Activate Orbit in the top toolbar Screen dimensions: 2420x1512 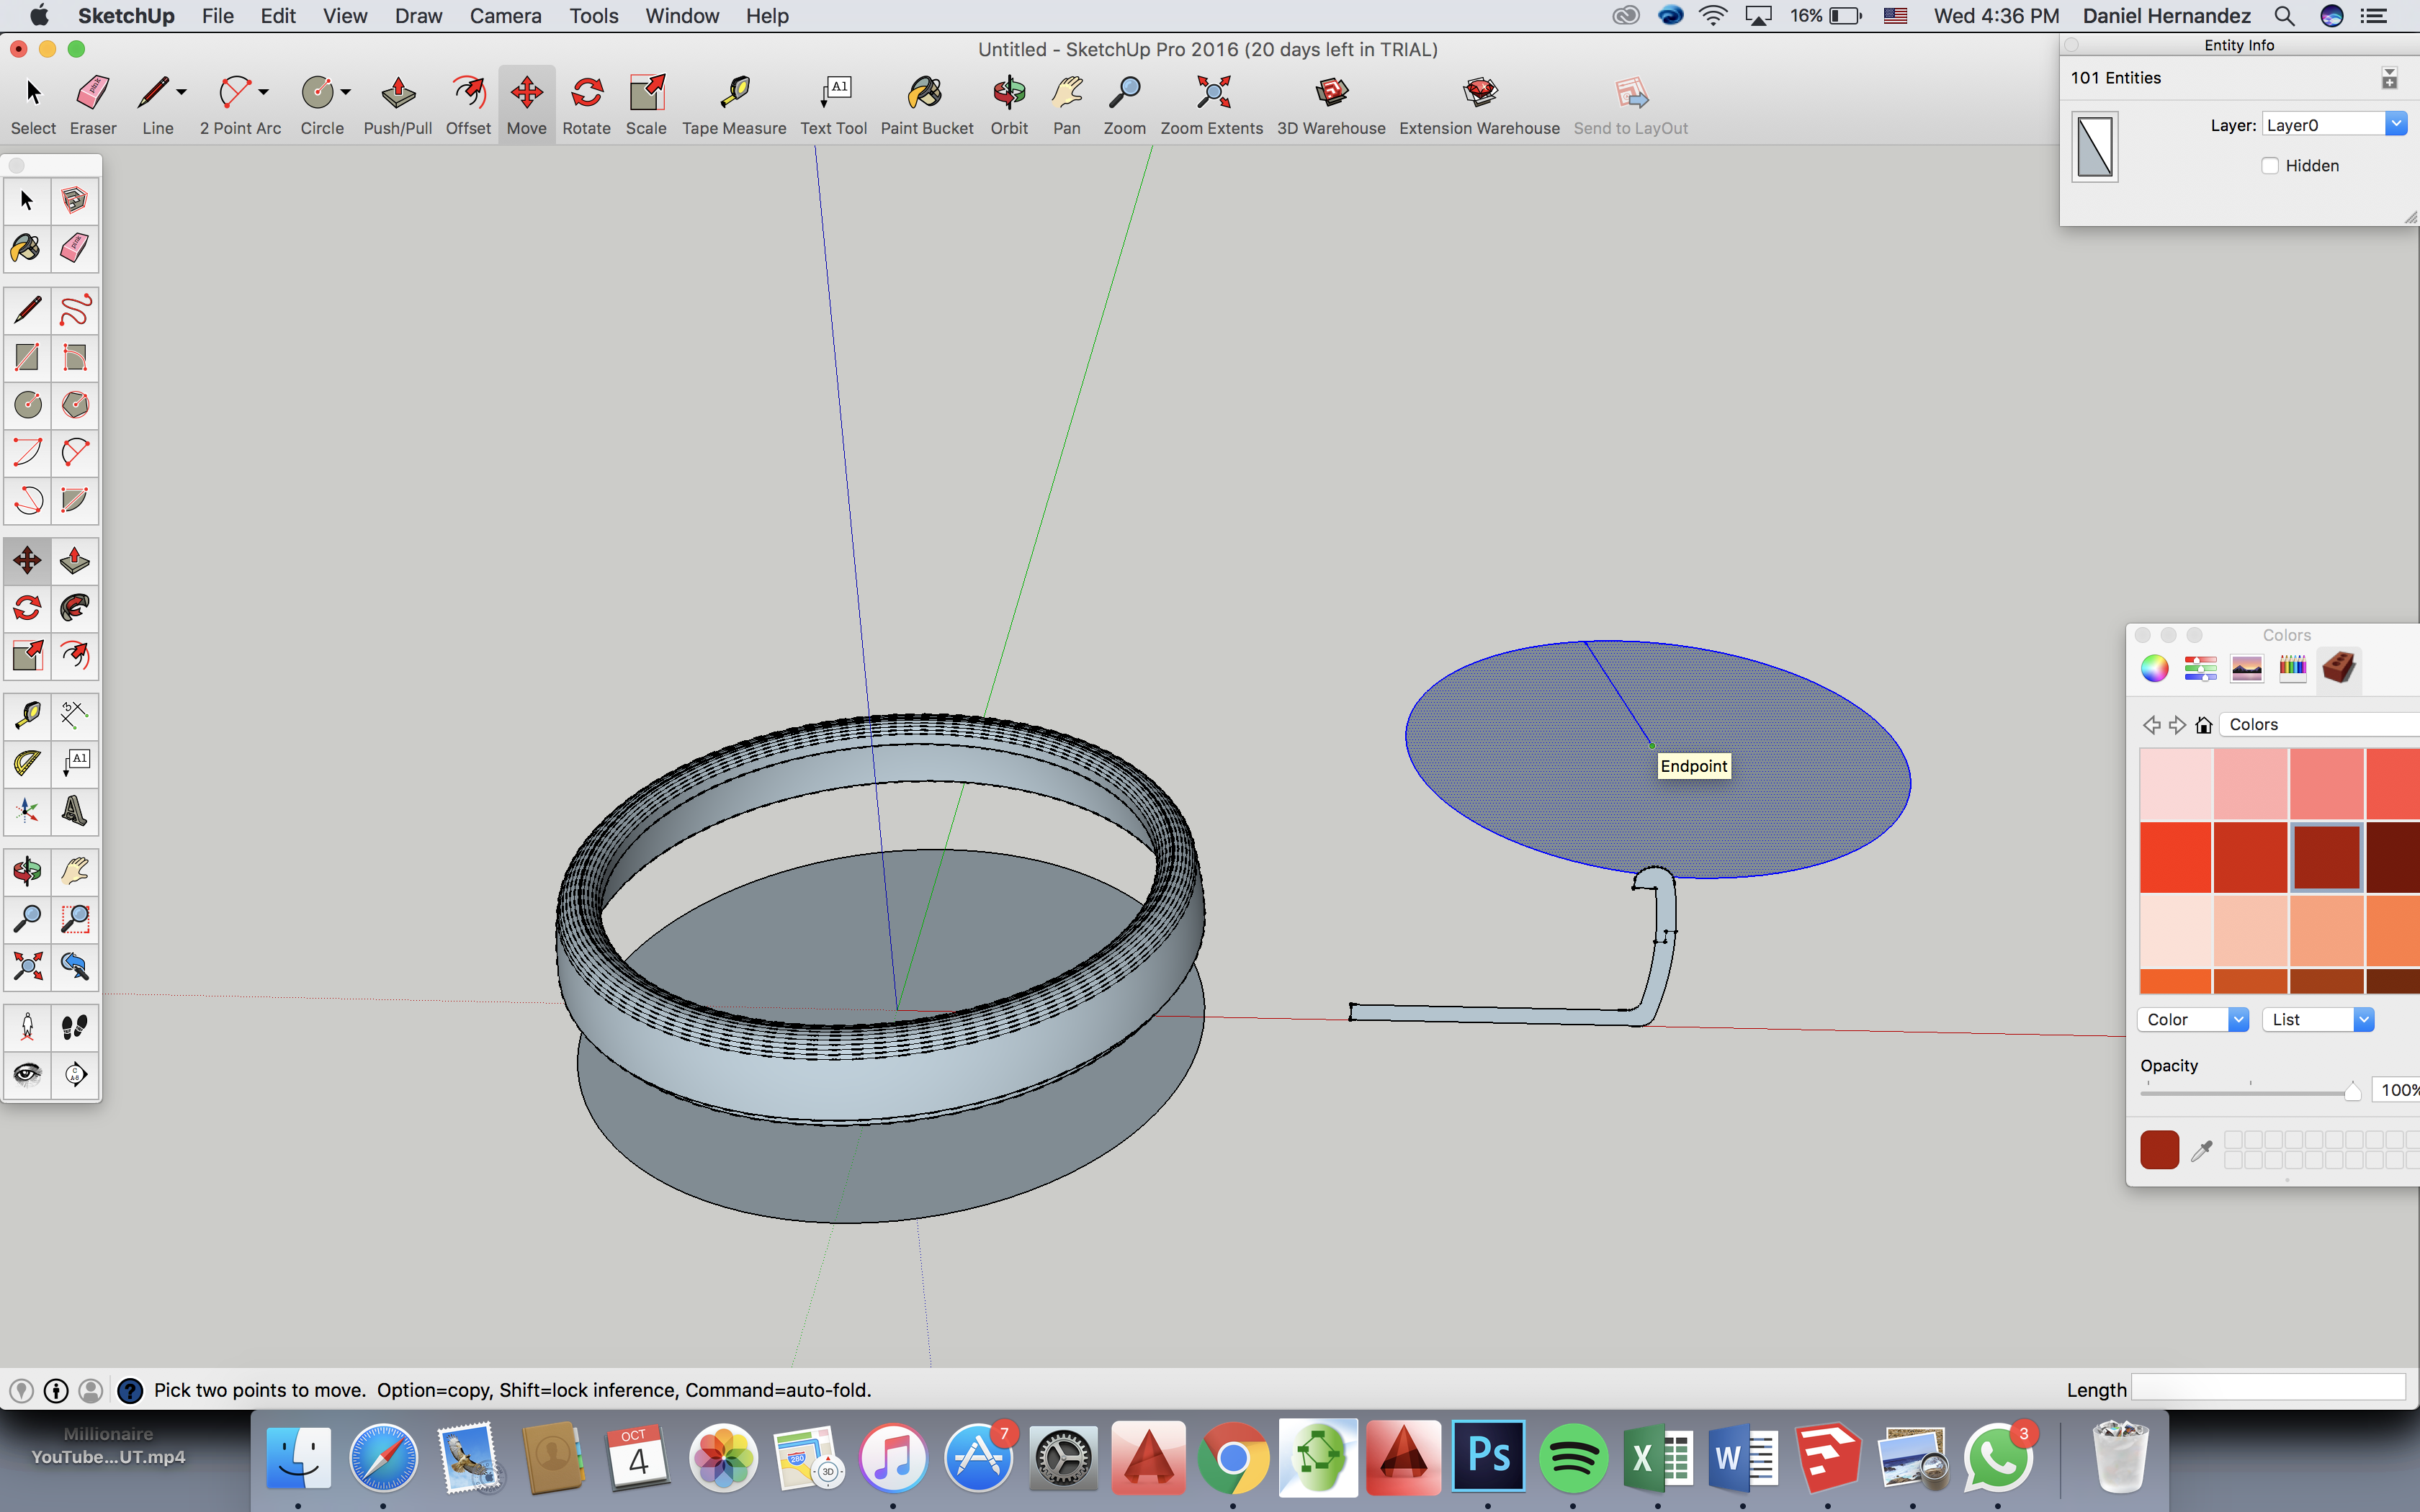click(x=1009, y=105)
